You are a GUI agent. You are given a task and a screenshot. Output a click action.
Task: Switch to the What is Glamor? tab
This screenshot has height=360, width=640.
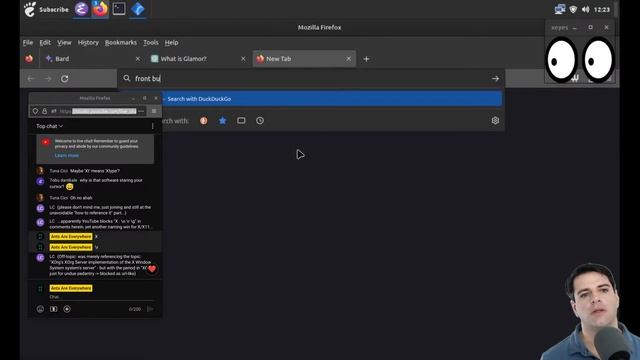pyautogui.click(x=198, y=59)
